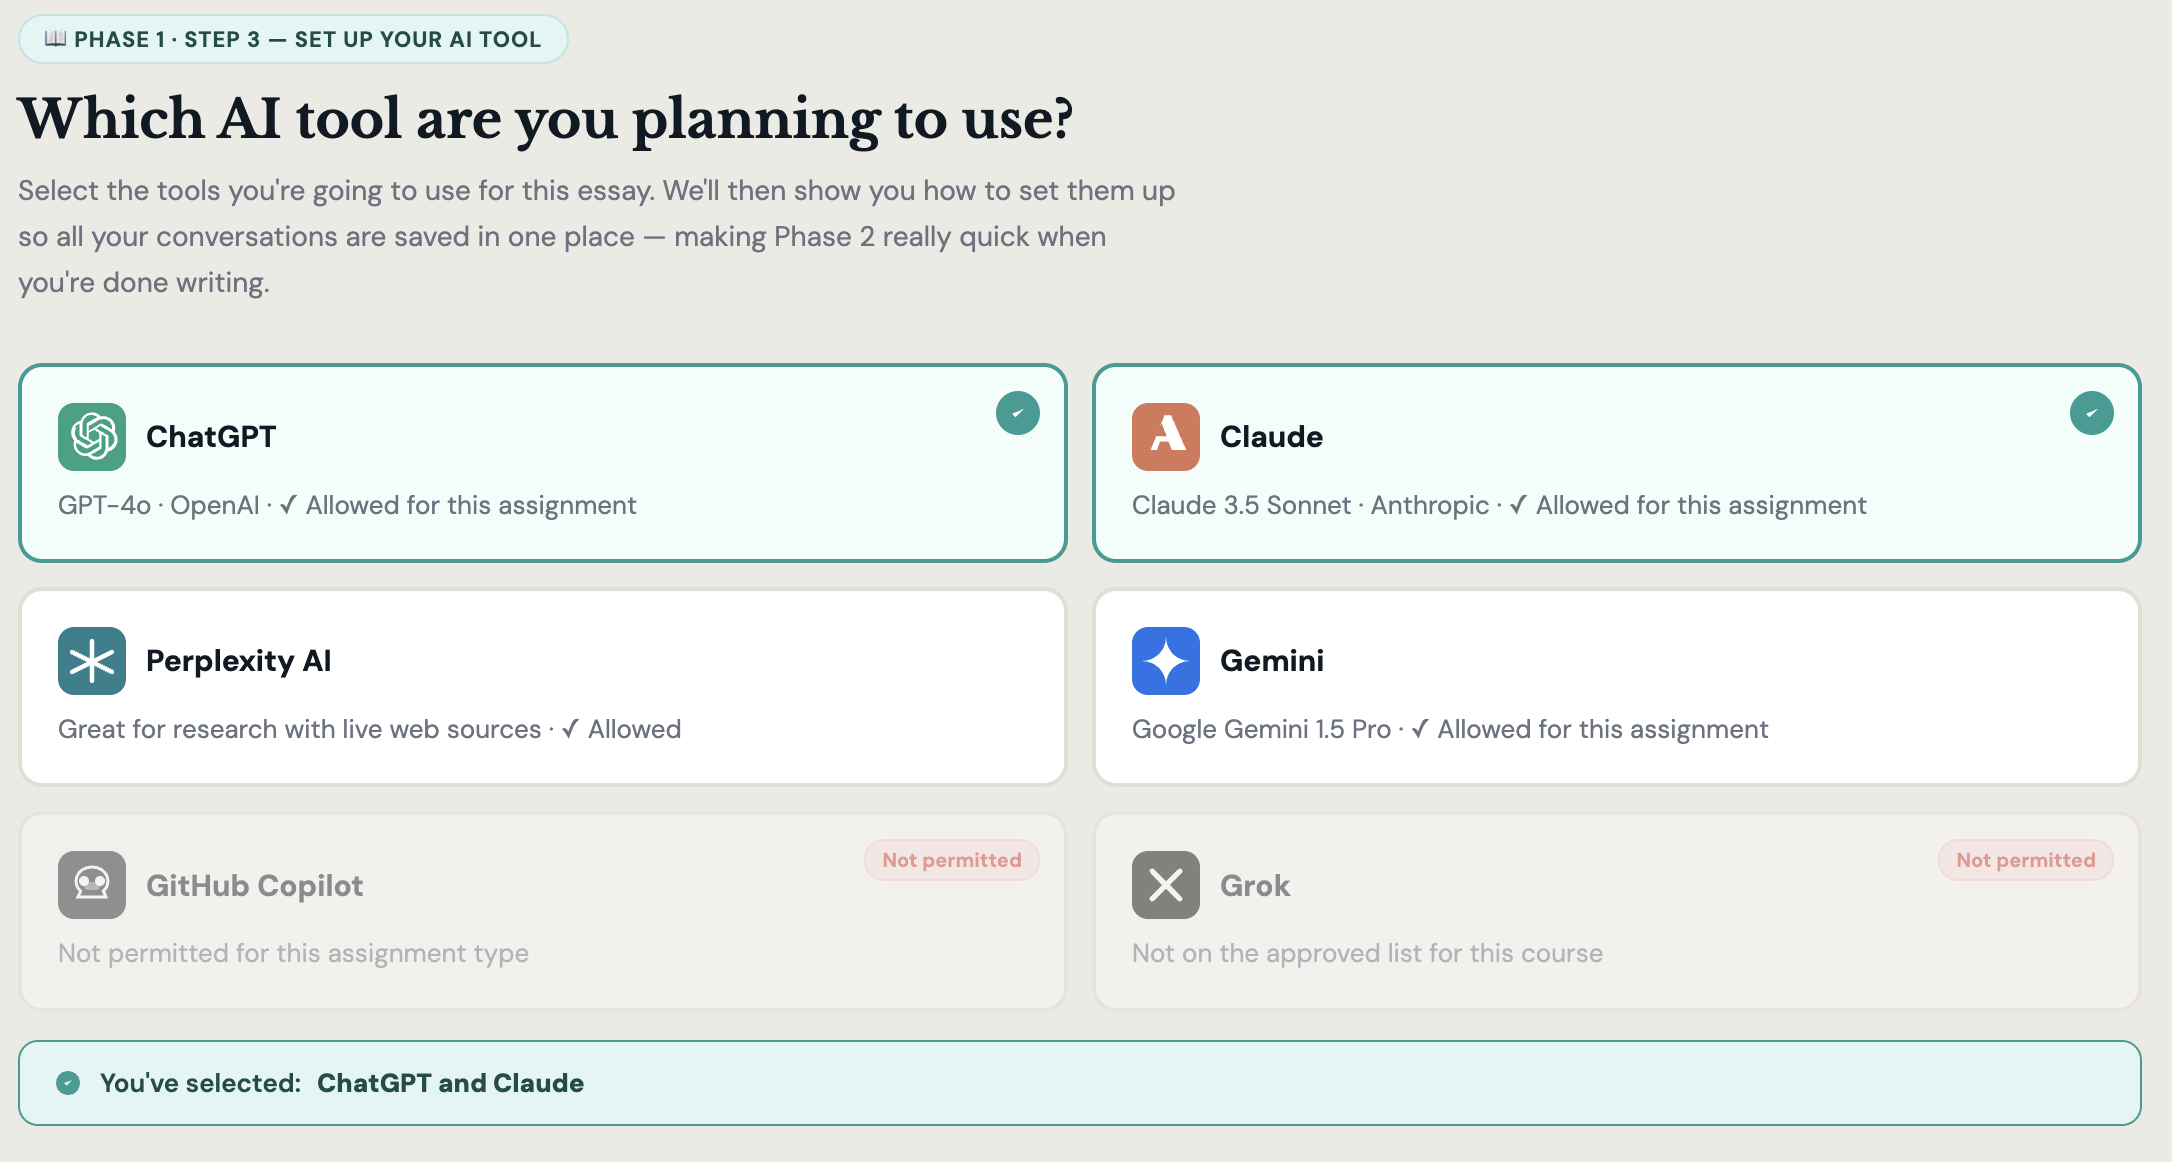Click the GitHub Copilot icon
The width and height of the screenshot is (2172, 1162).
[92, 885]
